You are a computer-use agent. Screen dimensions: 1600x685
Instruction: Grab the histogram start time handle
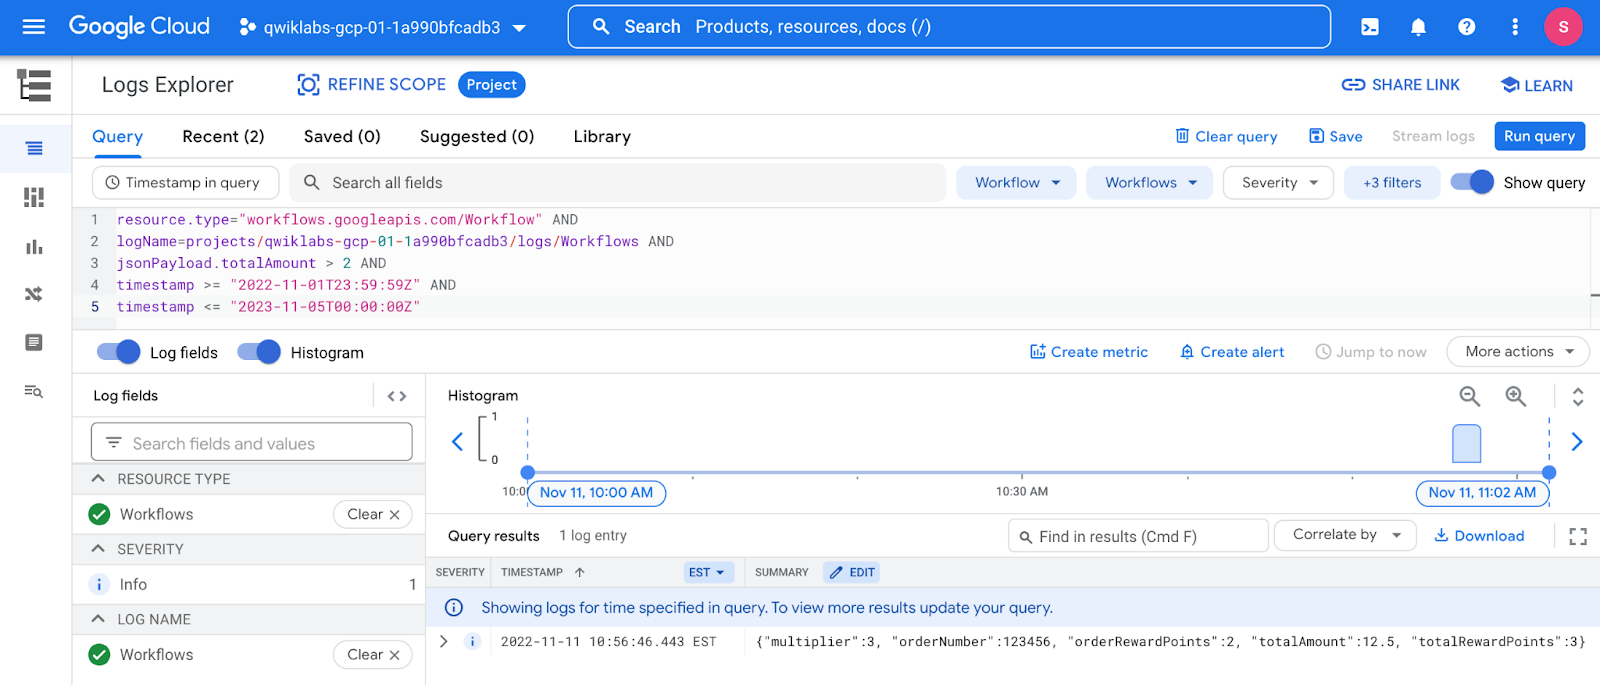click(528, 472)
